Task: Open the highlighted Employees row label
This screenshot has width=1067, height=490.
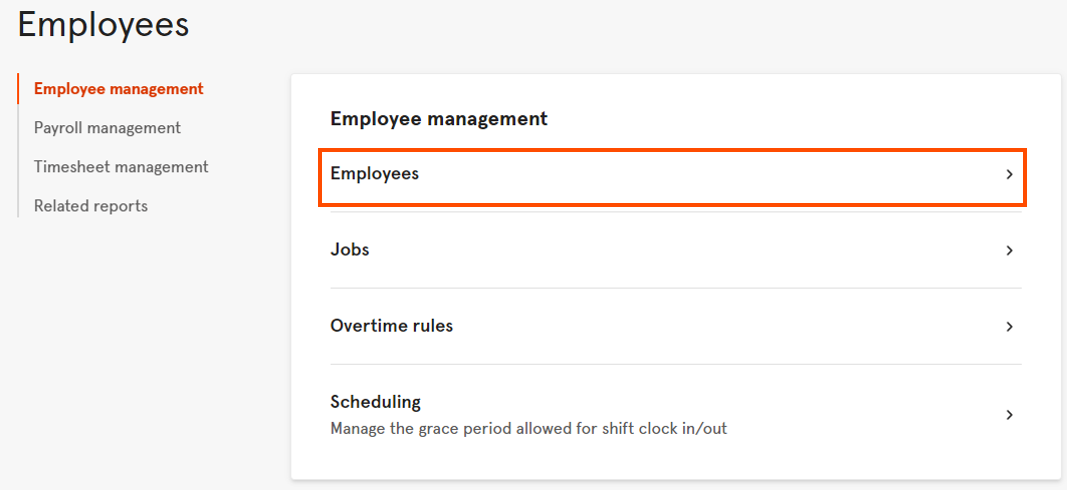Action: (374, 174)
